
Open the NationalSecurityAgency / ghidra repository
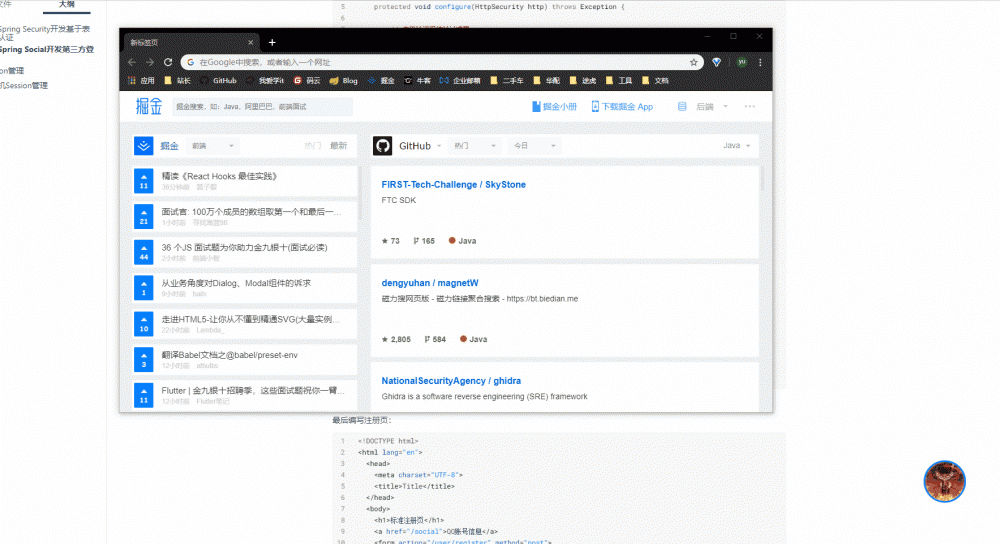[x=451, y=381]
